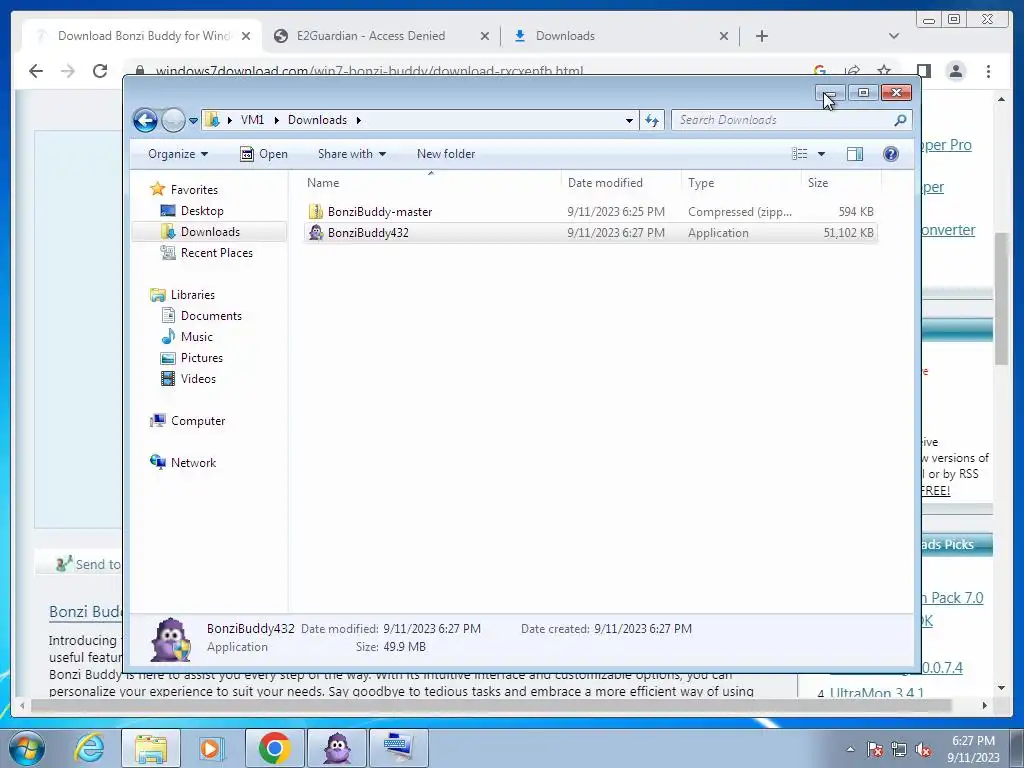Screen dimensions: 1024x768
Task: Click Windows Explorer taskbar icon
Action: pos(150,748)
